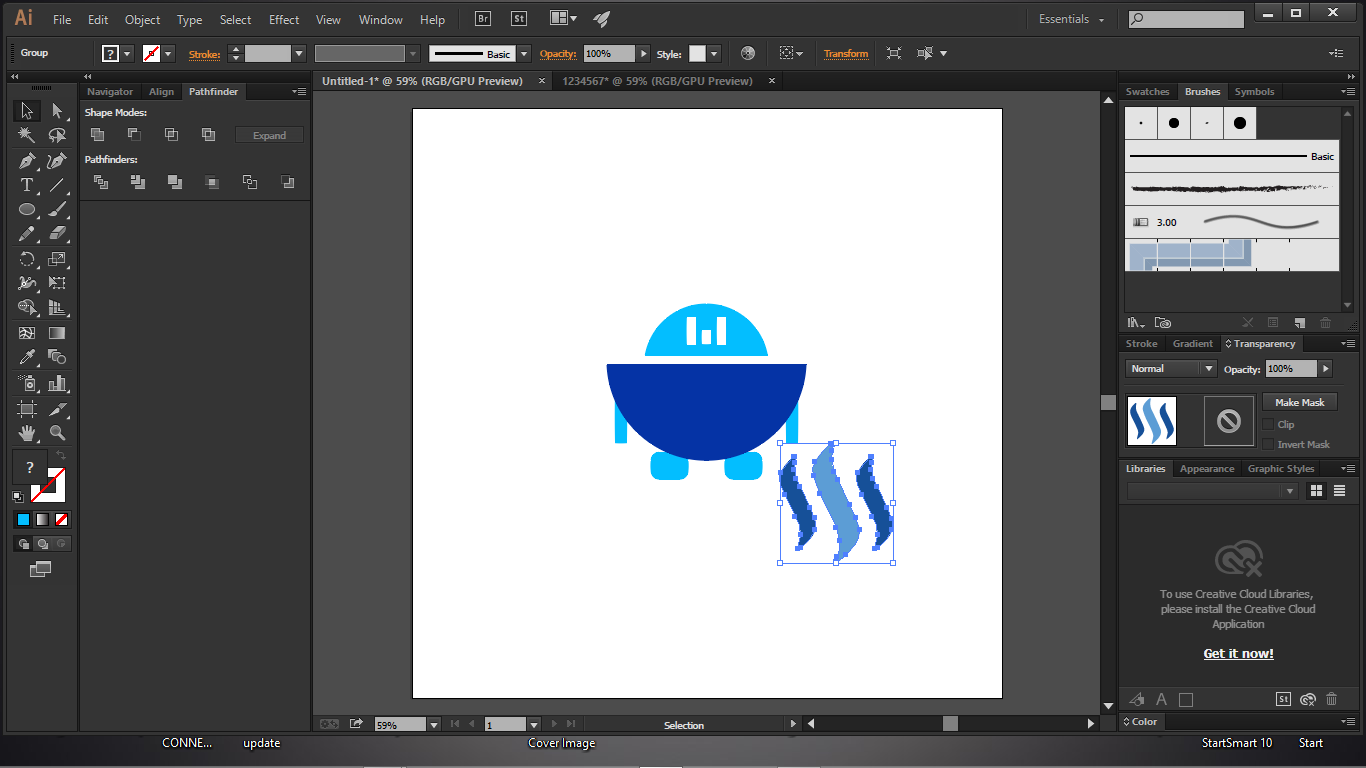1366x768 pixels.
Task: Open the File menu
Action: point(62,19)
